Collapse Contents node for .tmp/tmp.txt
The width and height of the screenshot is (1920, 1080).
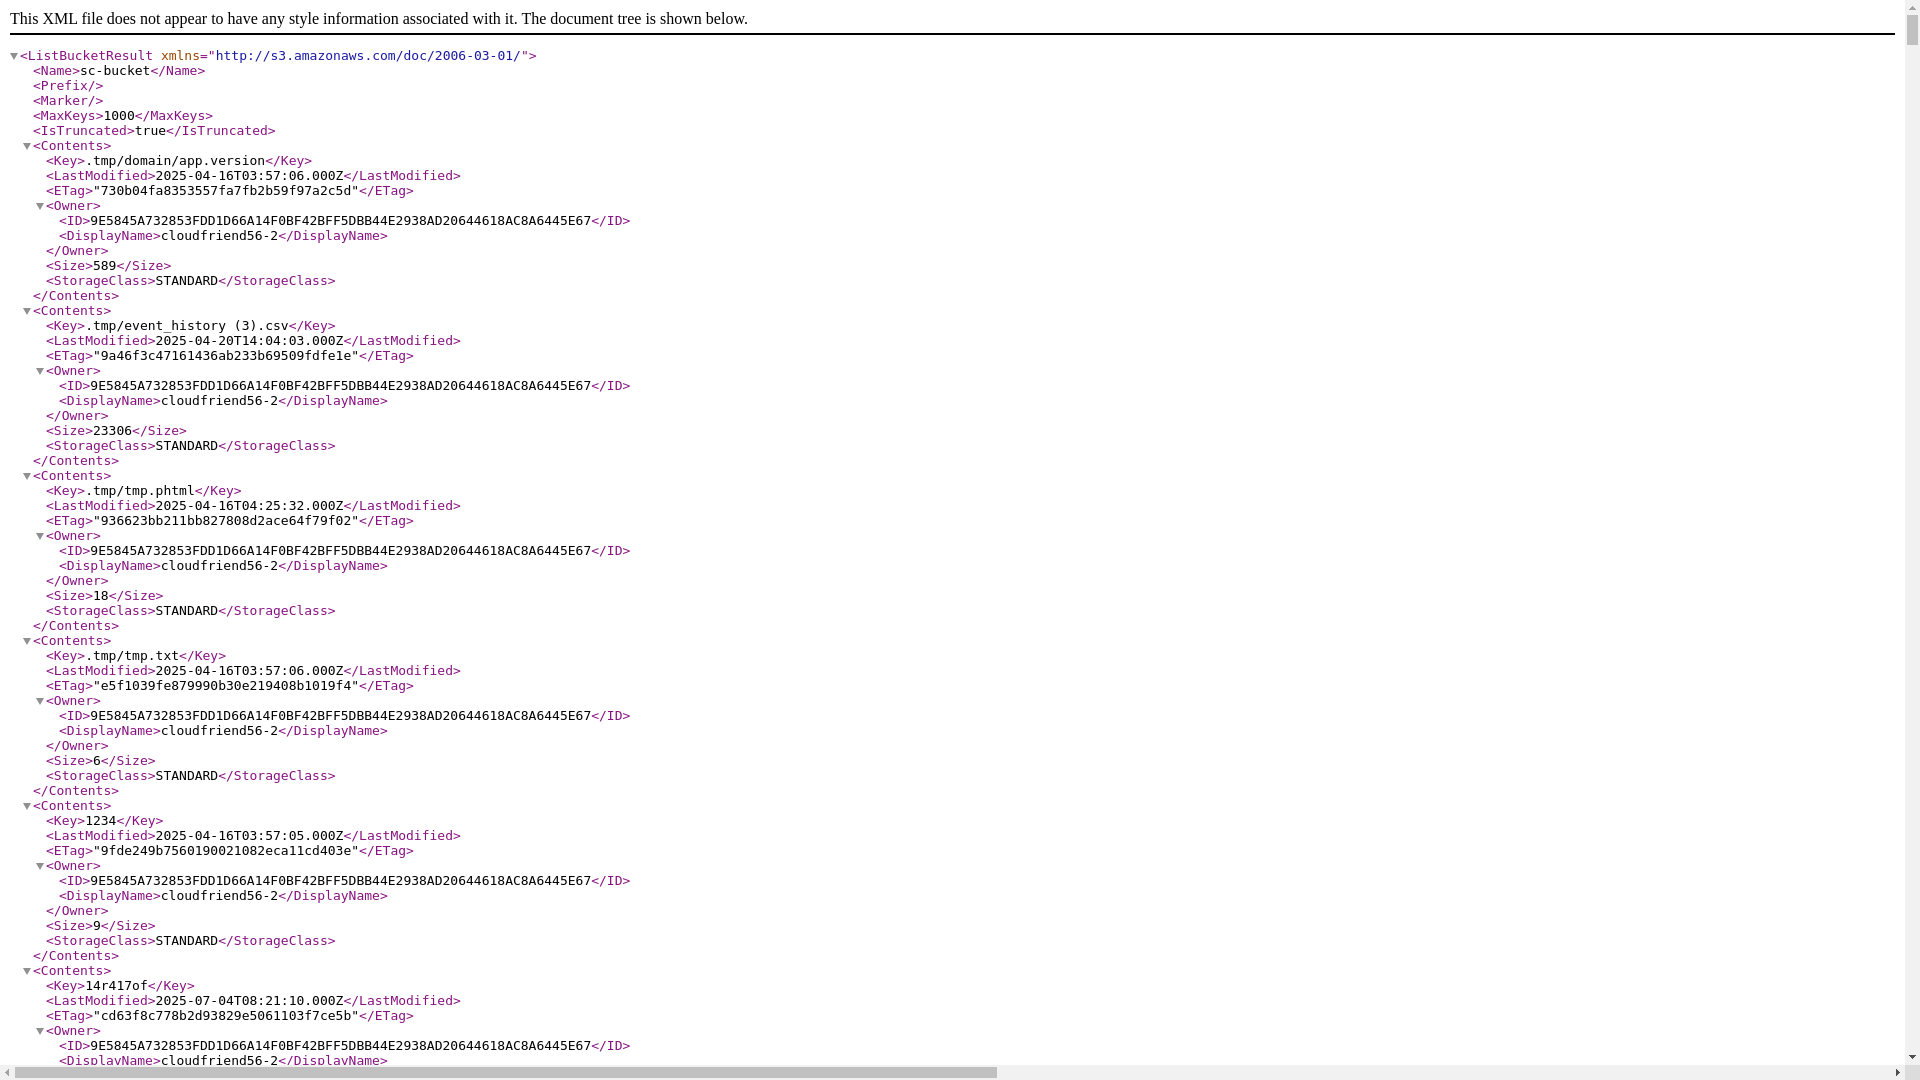pyautogui.click(x=27, y=641)
